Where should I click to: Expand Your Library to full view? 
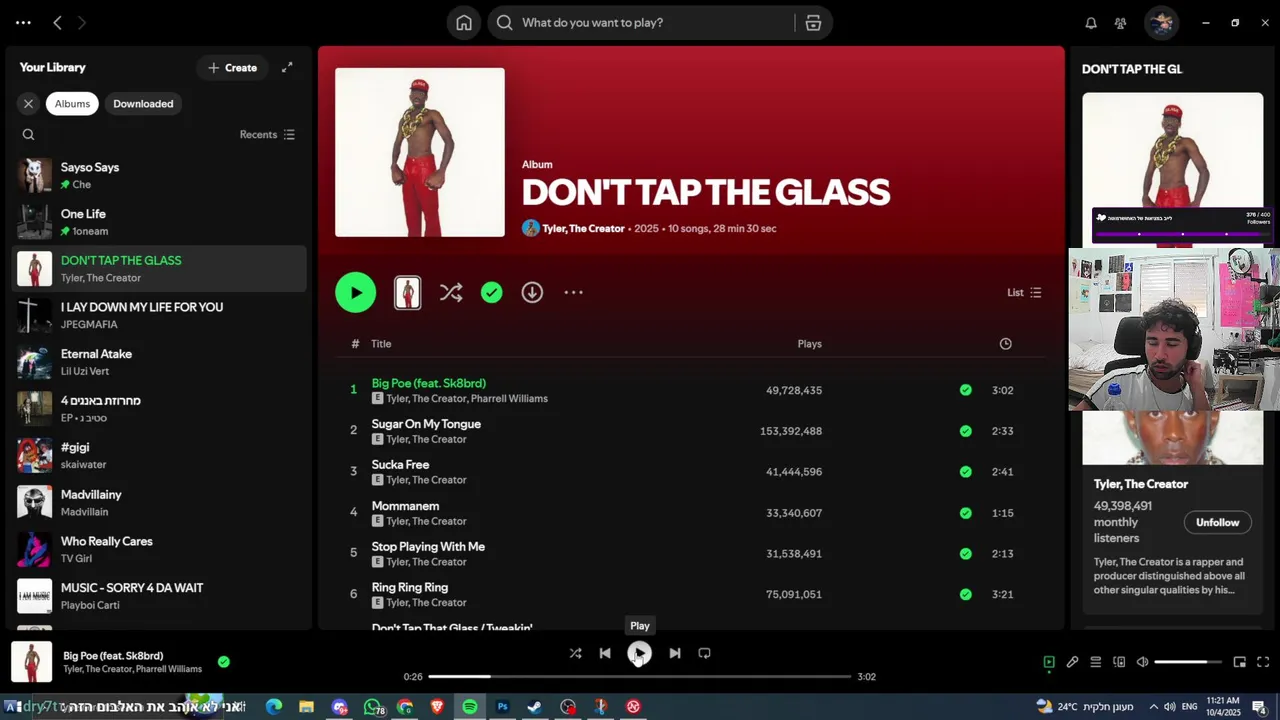(x=287, y=67)
